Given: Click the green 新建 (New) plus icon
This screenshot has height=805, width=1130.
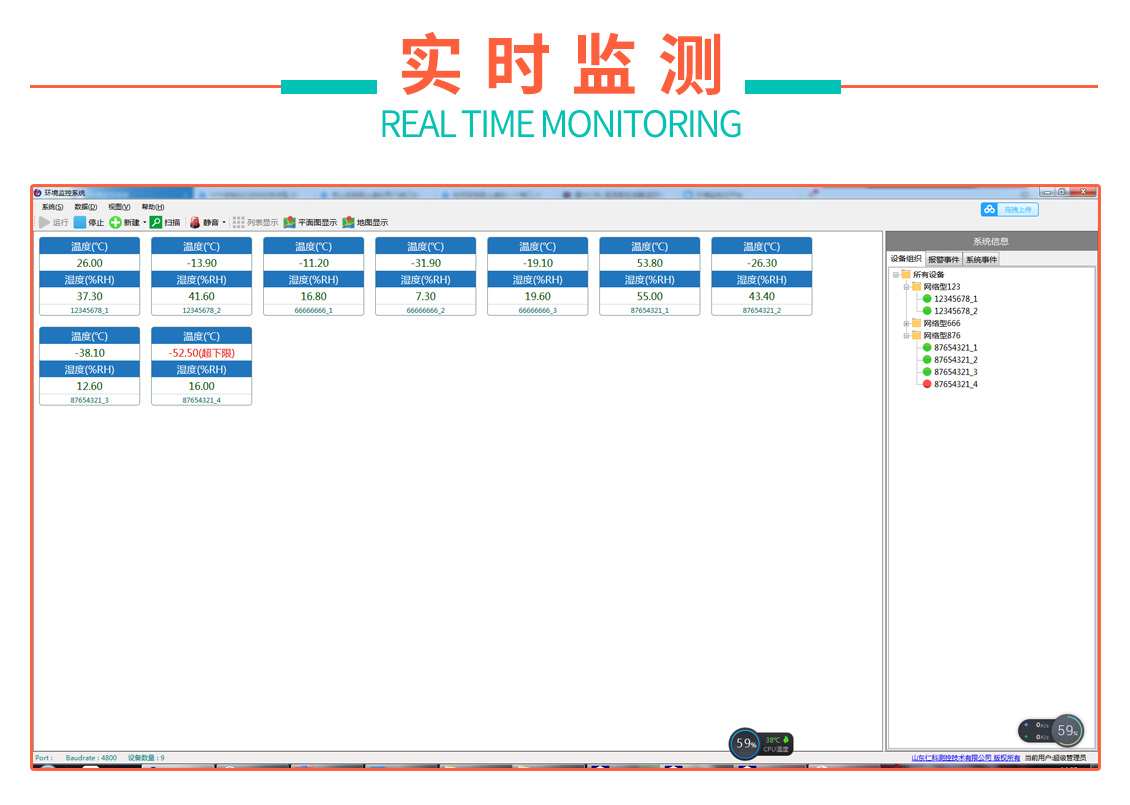Looking at the screenshot, I should (x=116, y=222).
